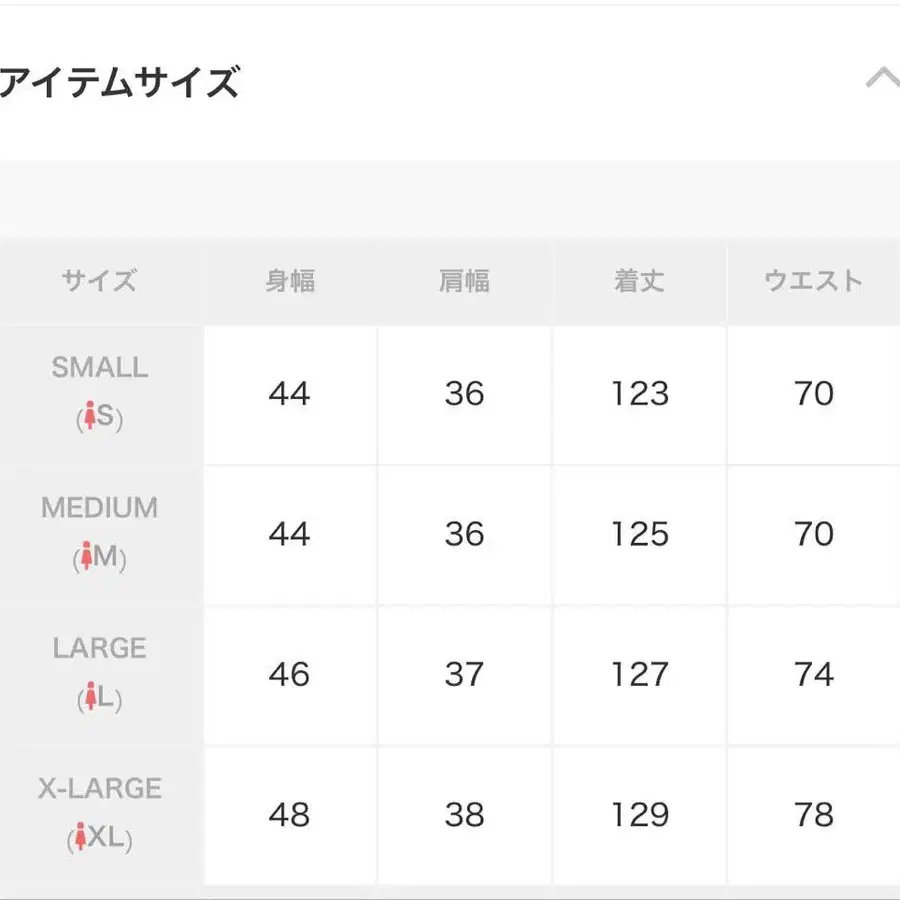Switch to the 身幅 column header
The image size is (900, 900).
click(289, 282)
